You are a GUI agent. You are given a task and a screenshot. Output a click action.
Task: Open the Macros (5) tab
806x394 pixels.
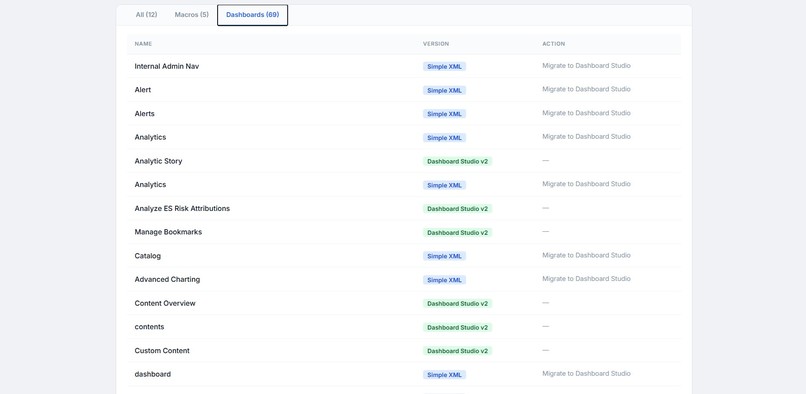pos(192,15)
